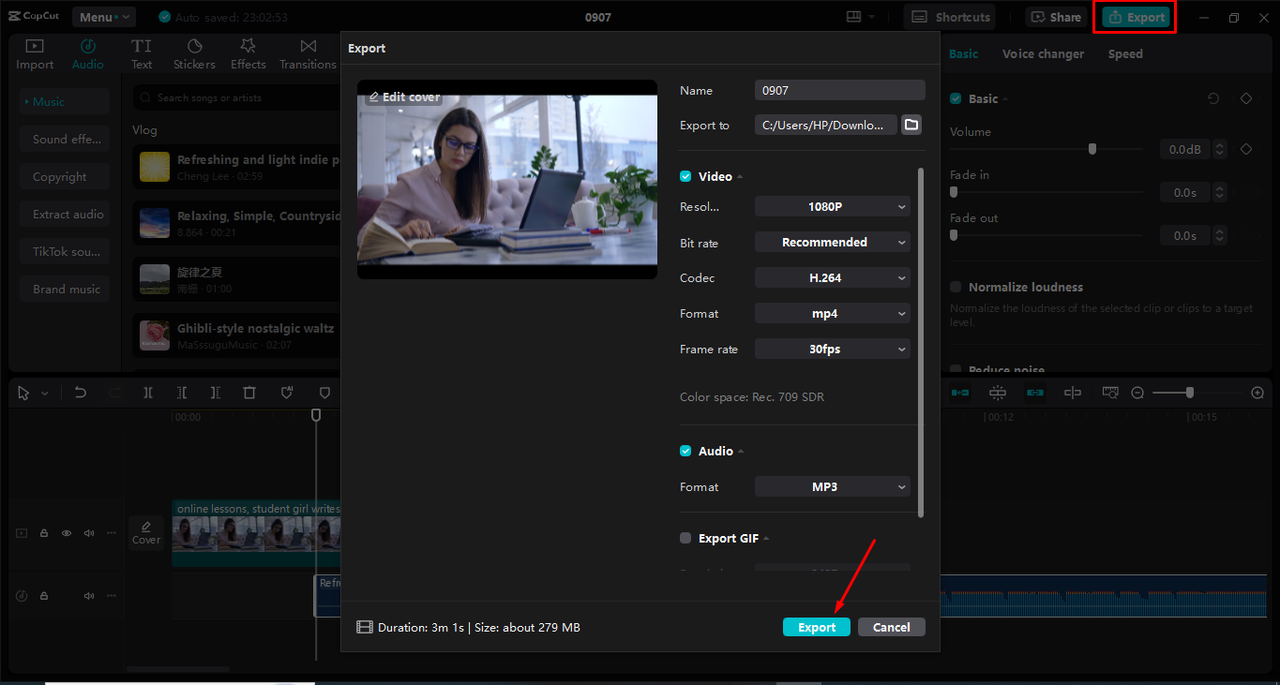Collapse the Video section arrow
1280x685 pixels.
point(741,177)
